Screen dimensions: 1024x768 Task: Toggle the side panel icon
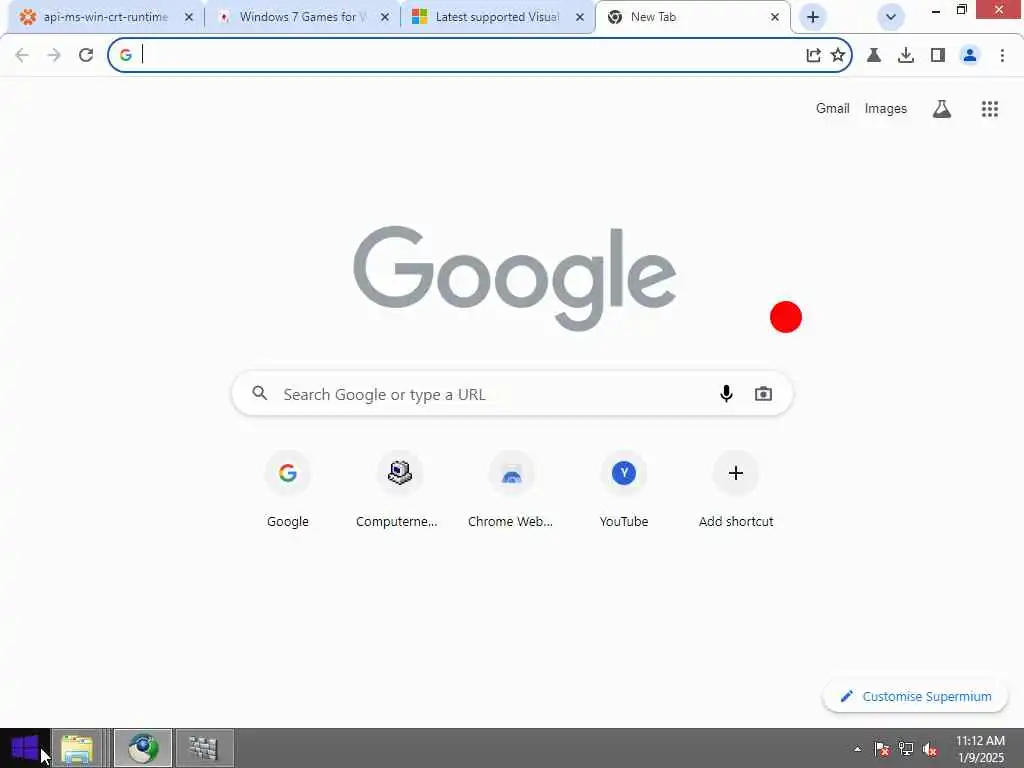938,56
